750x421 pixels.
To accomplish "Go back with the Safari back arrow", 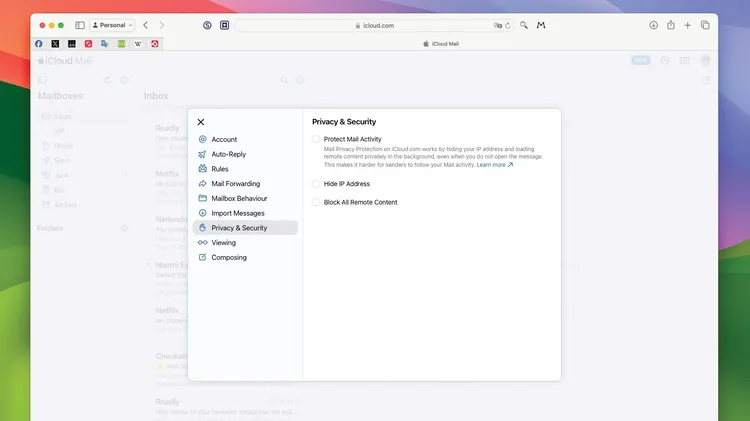I will 145,25.
